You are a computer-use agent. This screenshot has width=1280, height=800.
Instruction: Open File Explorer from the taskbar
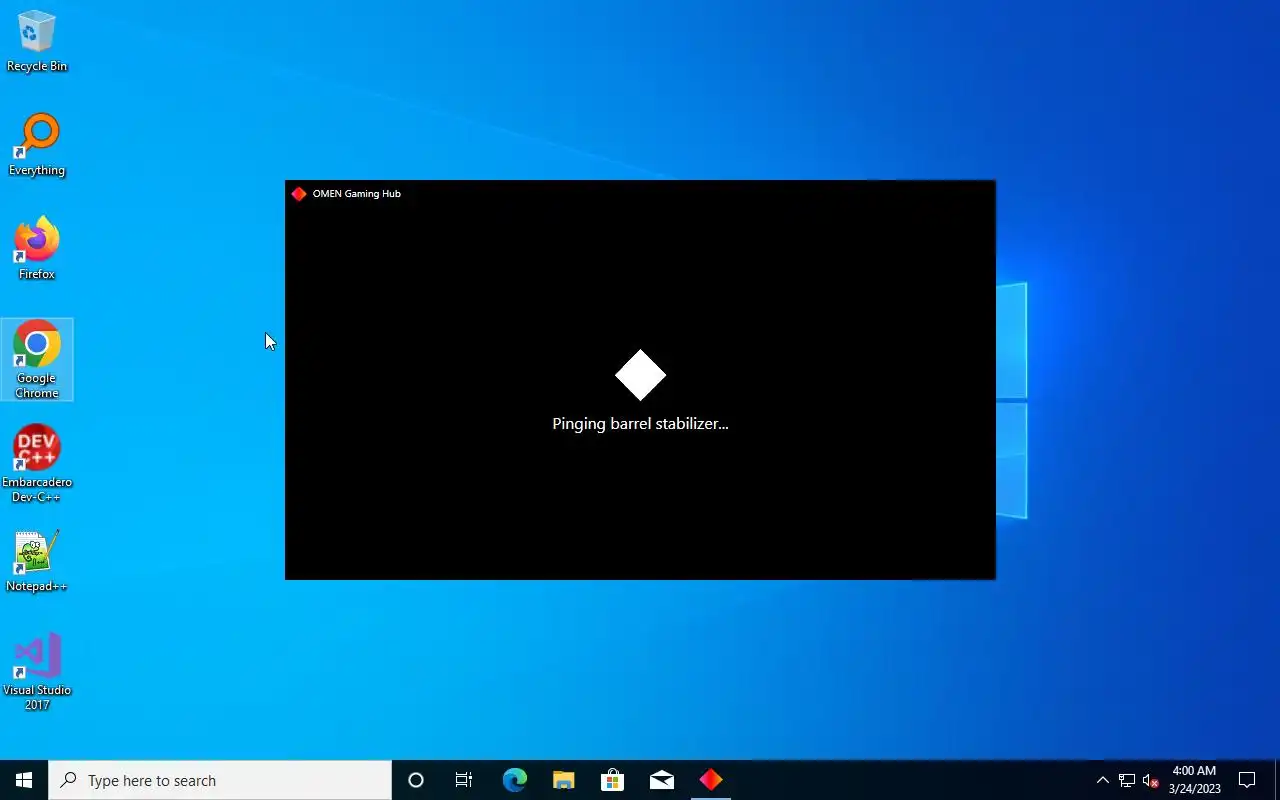coord(564,780)
